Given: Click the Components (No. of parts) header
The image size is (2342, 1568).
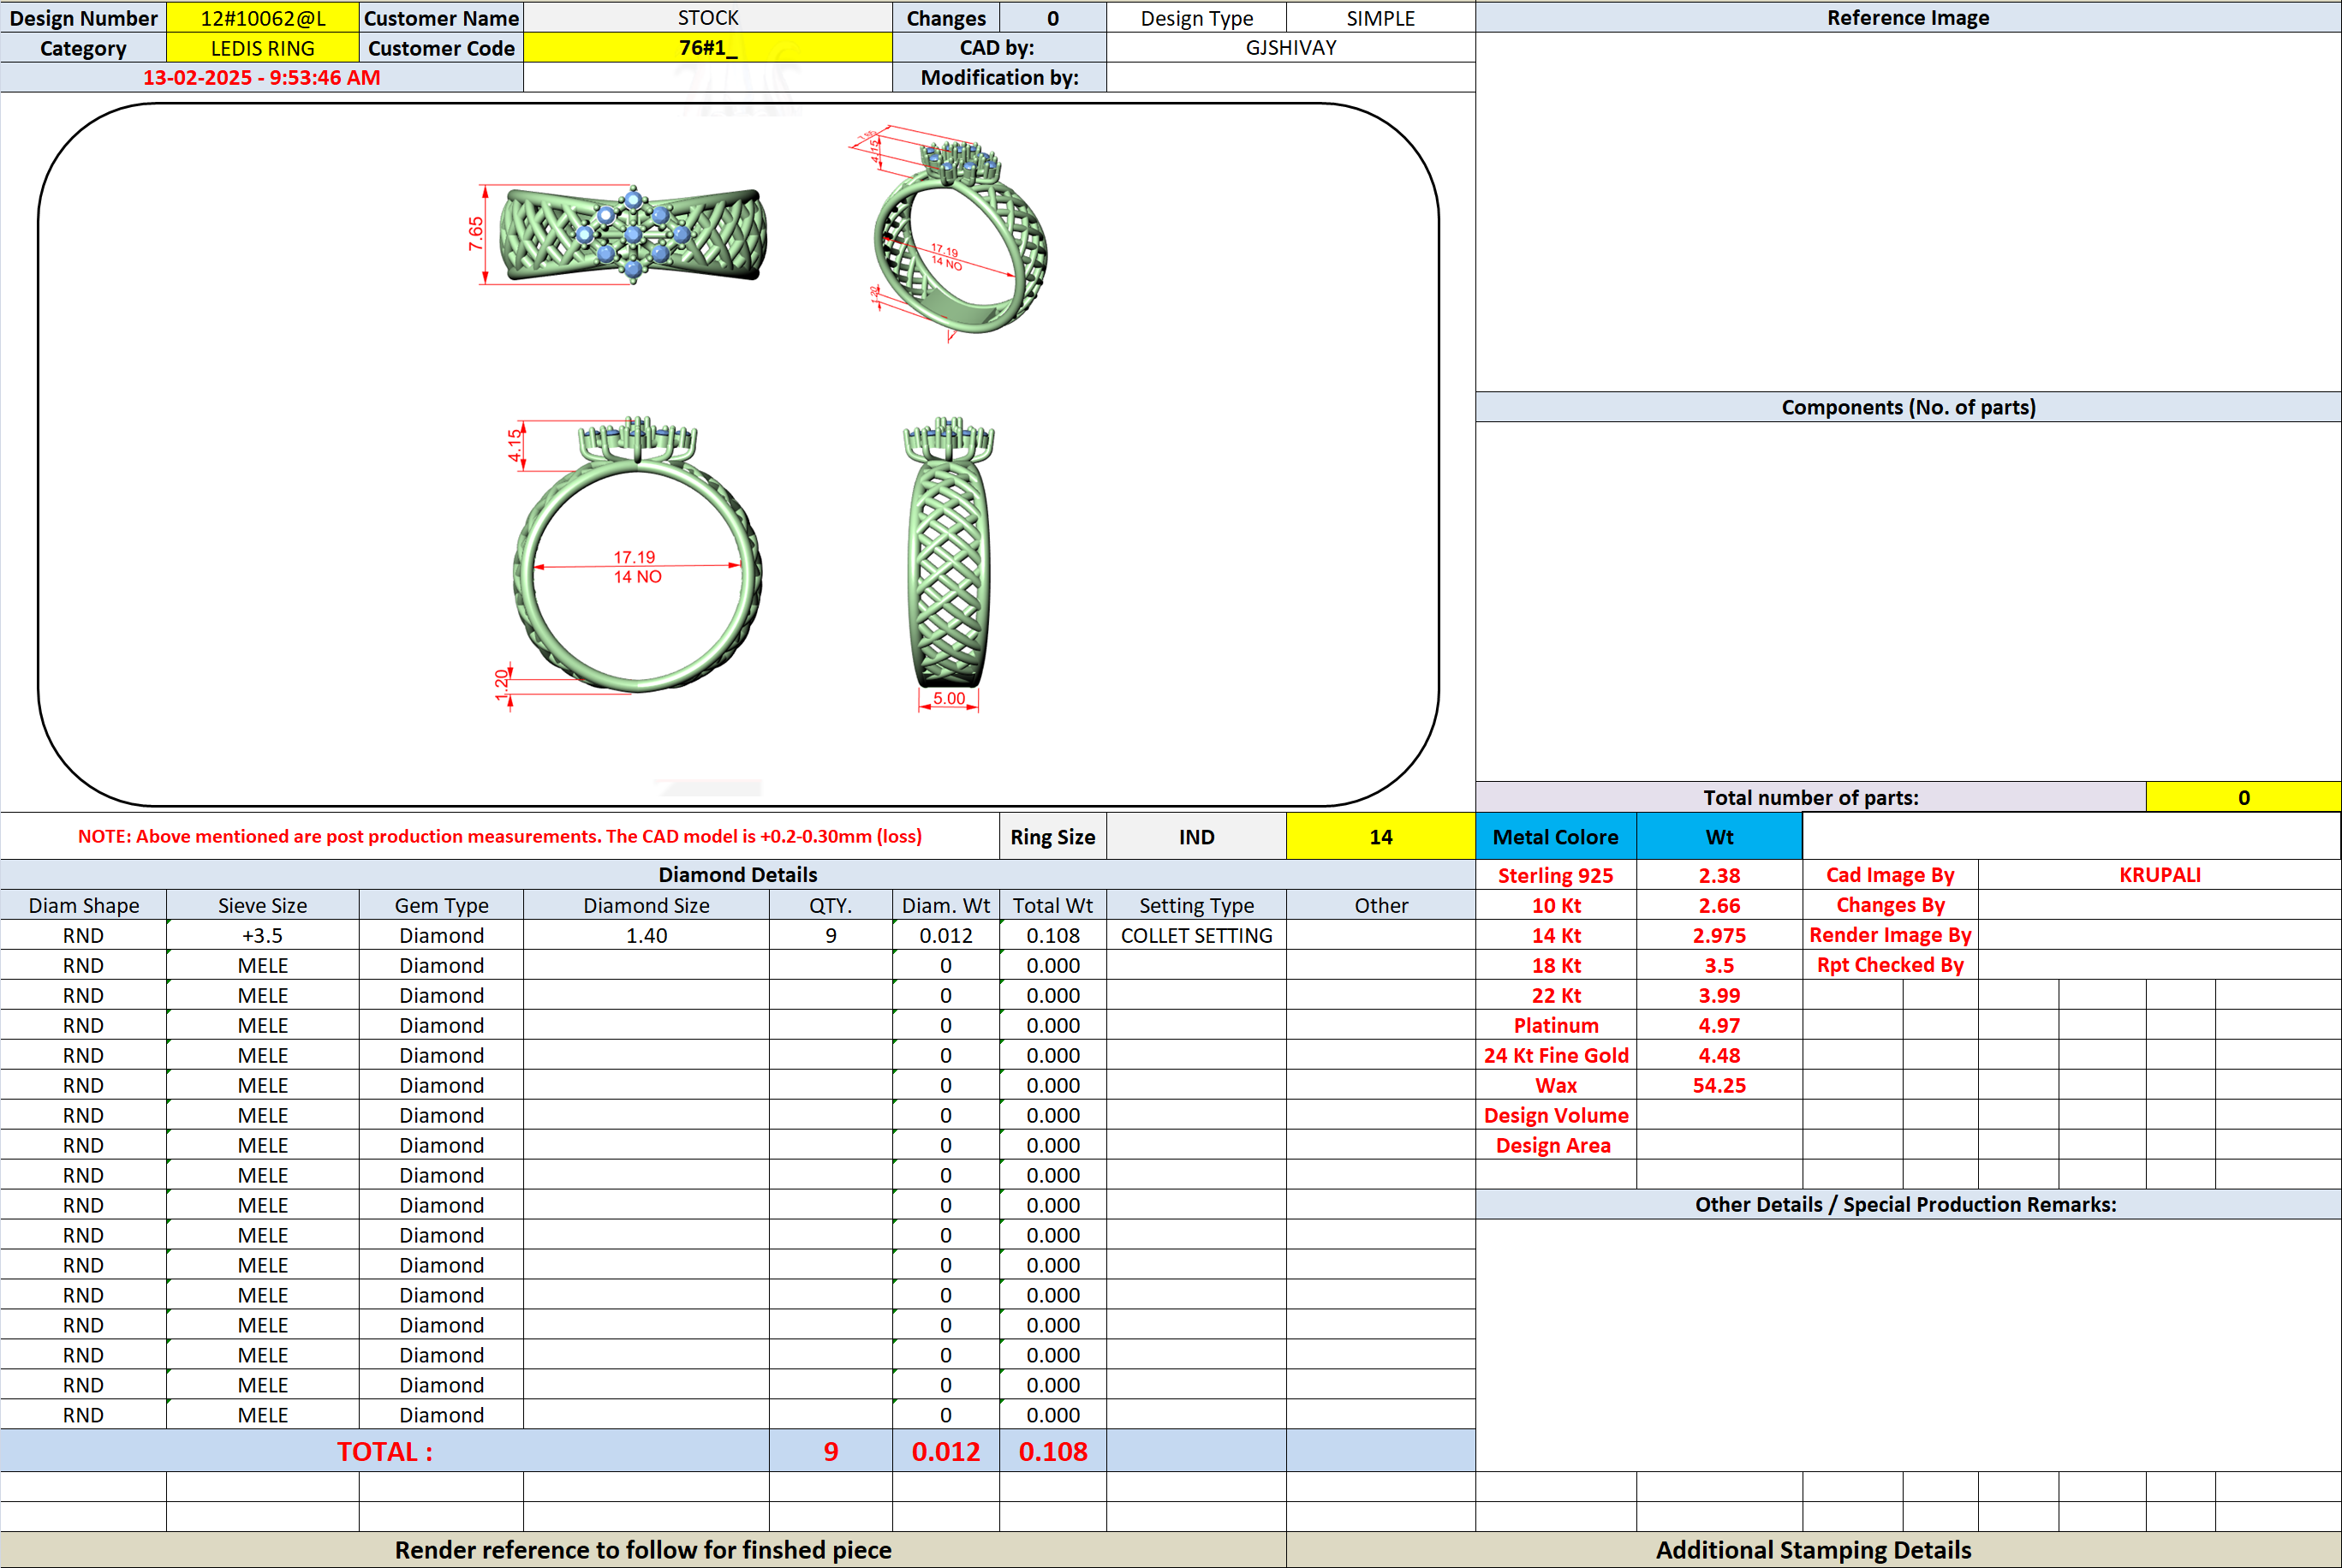Looking at the screenshot, I should point(1908,407).
